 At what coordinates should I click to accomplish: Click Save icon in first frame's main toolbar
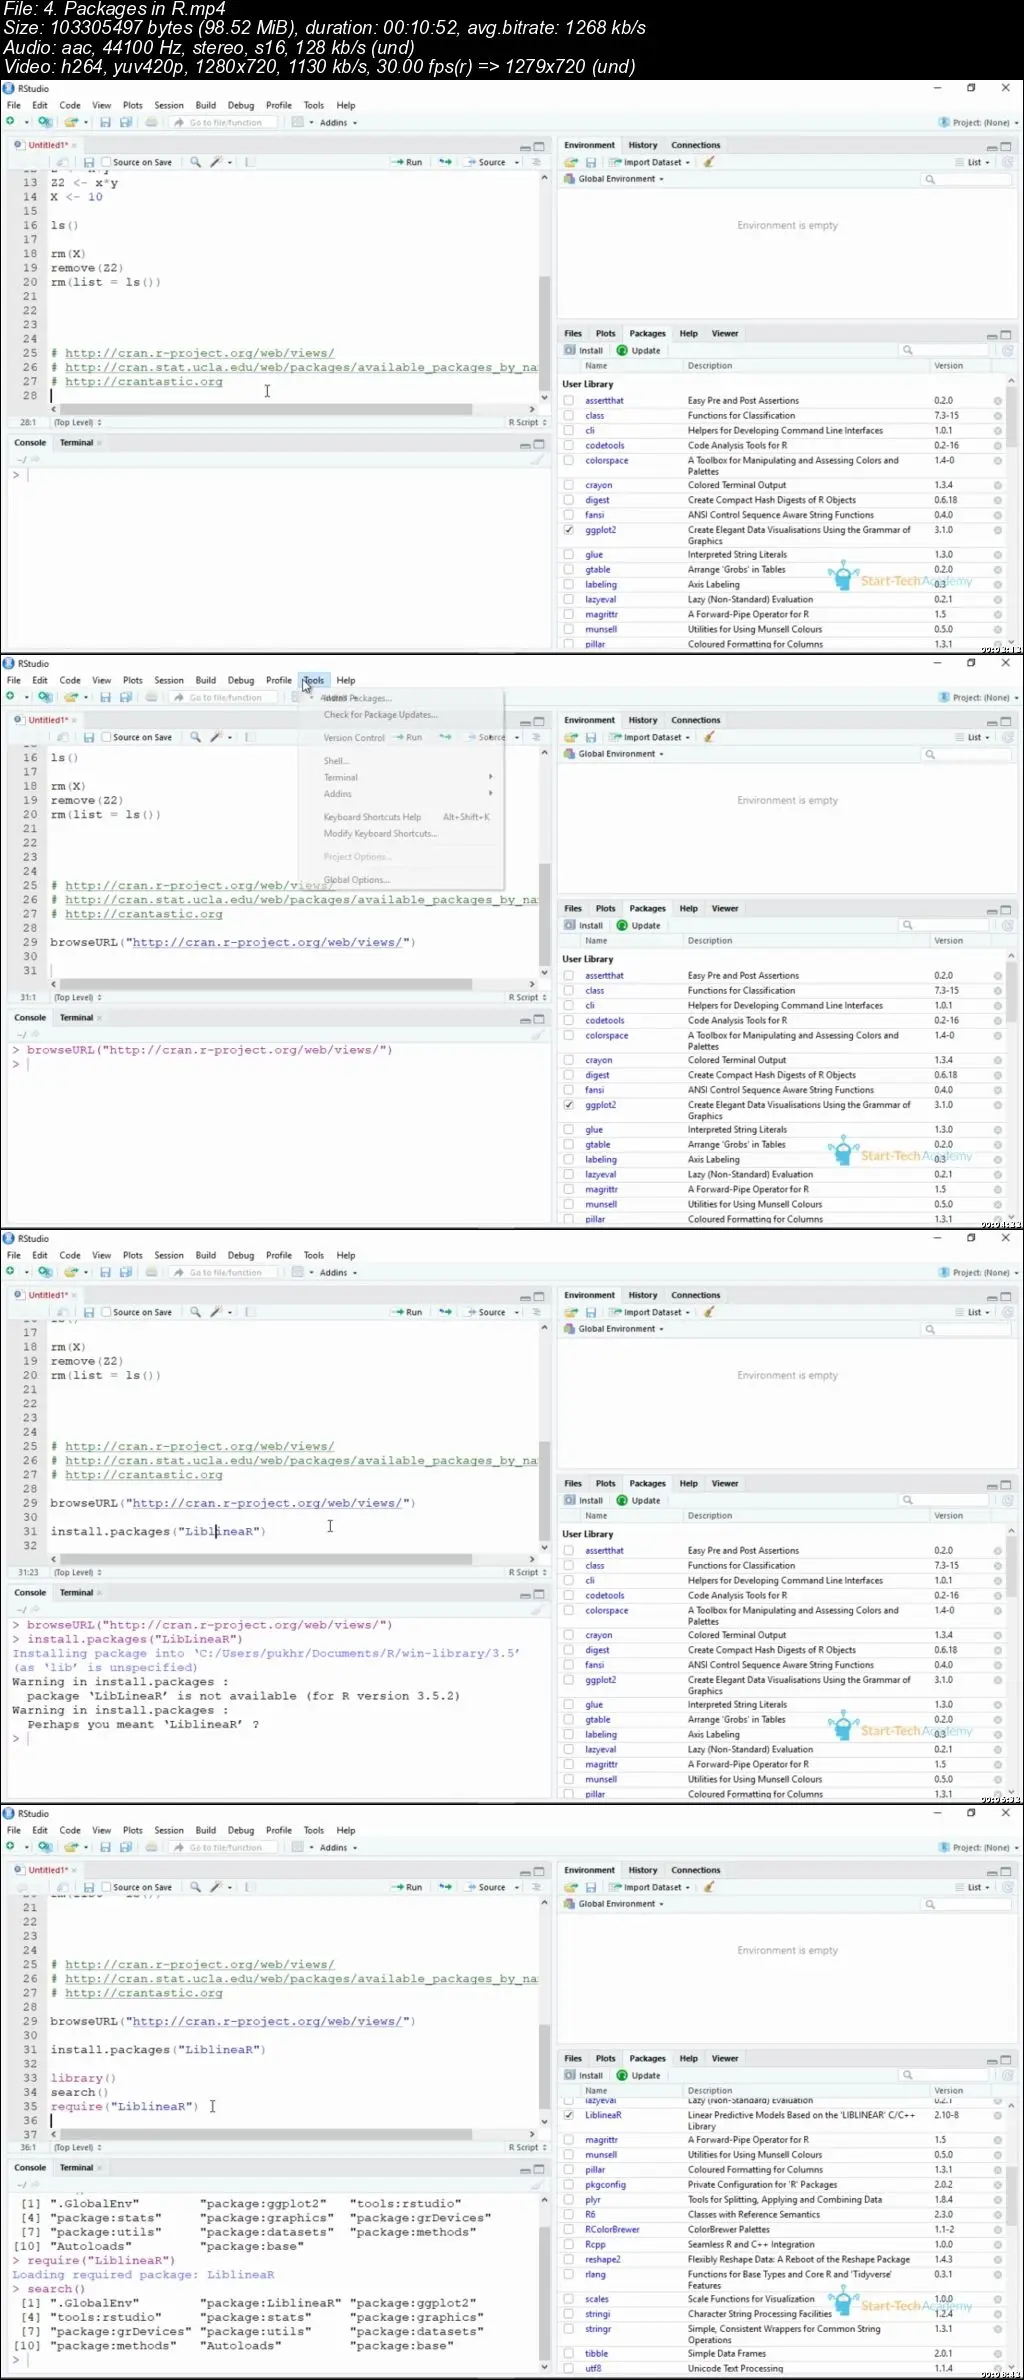(x=105, y=122)
